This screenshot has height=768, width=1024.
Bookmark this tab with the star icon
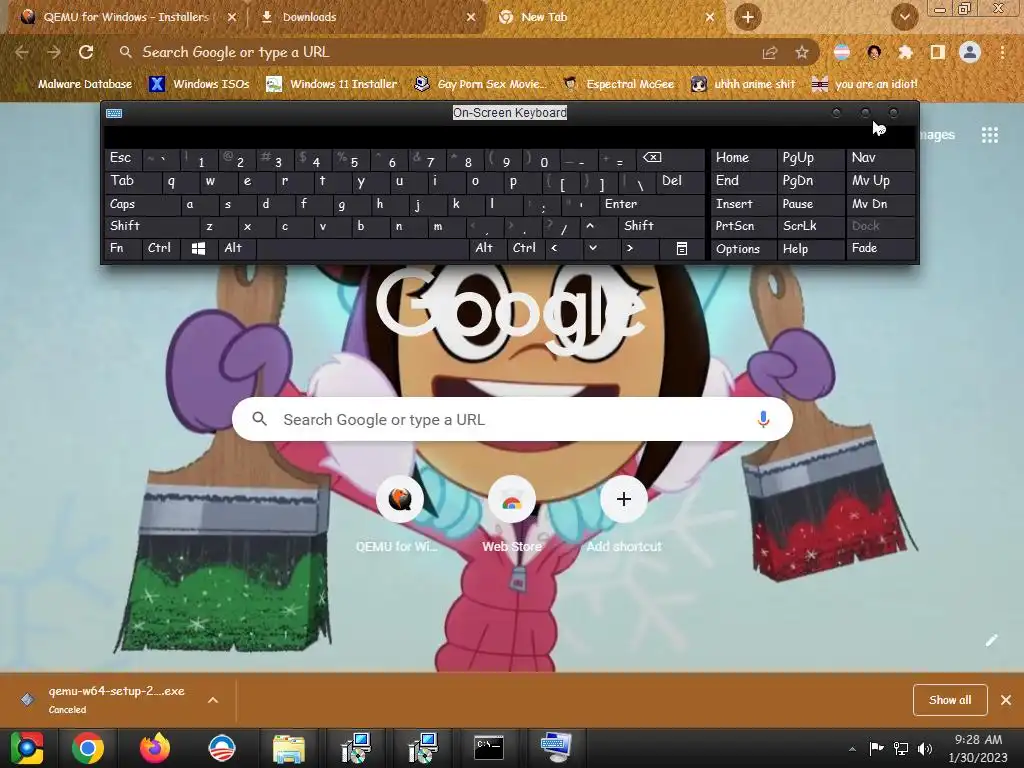tap(802, 52)
